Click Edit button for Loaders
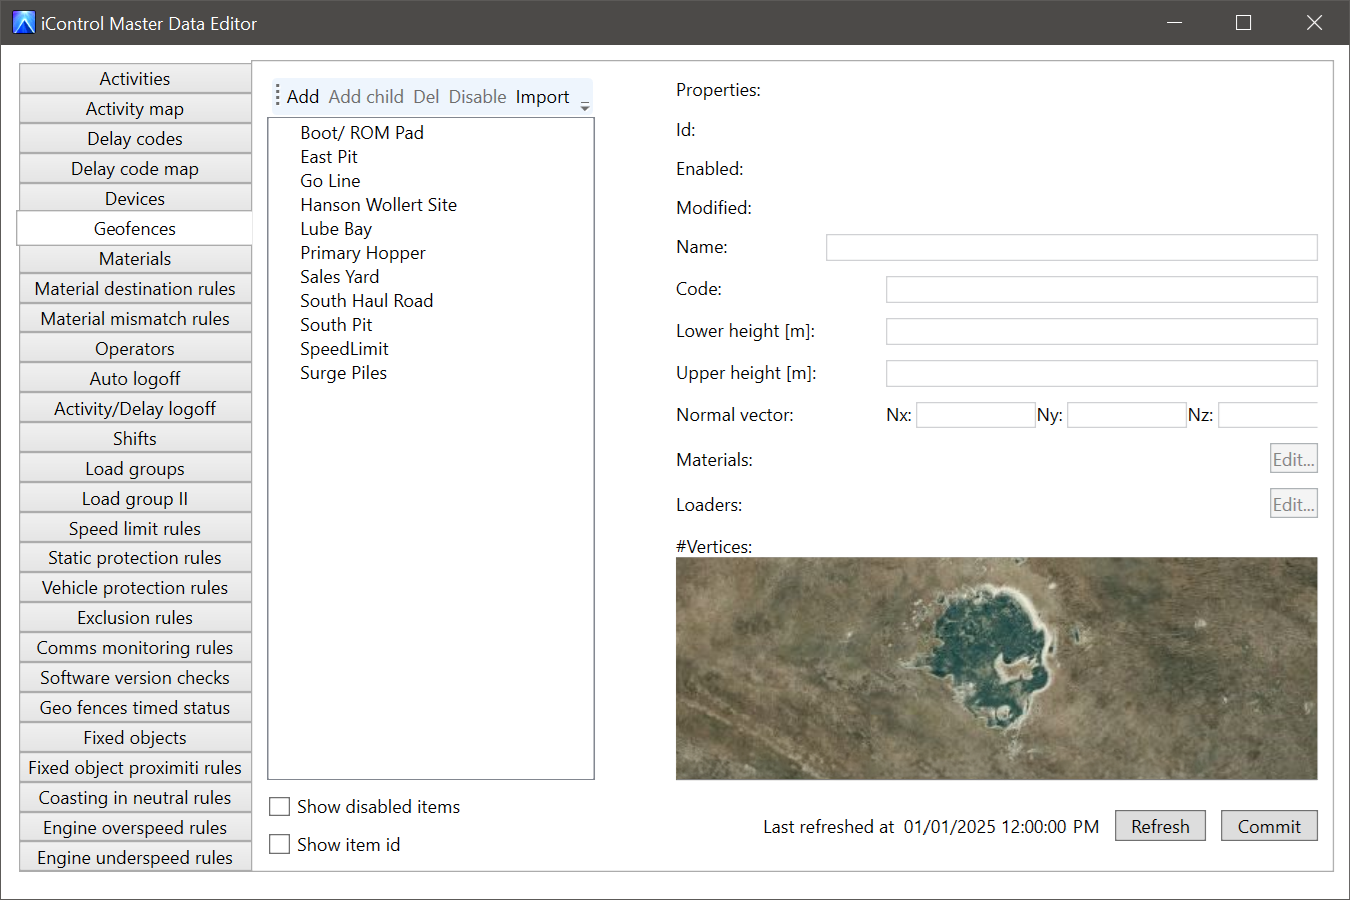 click(x=1294, y=504)
